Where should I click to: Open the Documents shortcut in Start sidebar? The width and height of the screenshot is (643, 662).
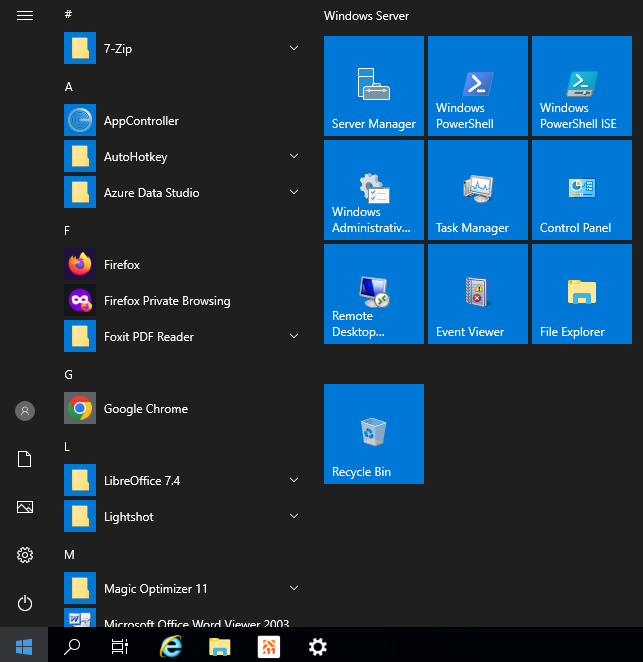click(25, 459)
